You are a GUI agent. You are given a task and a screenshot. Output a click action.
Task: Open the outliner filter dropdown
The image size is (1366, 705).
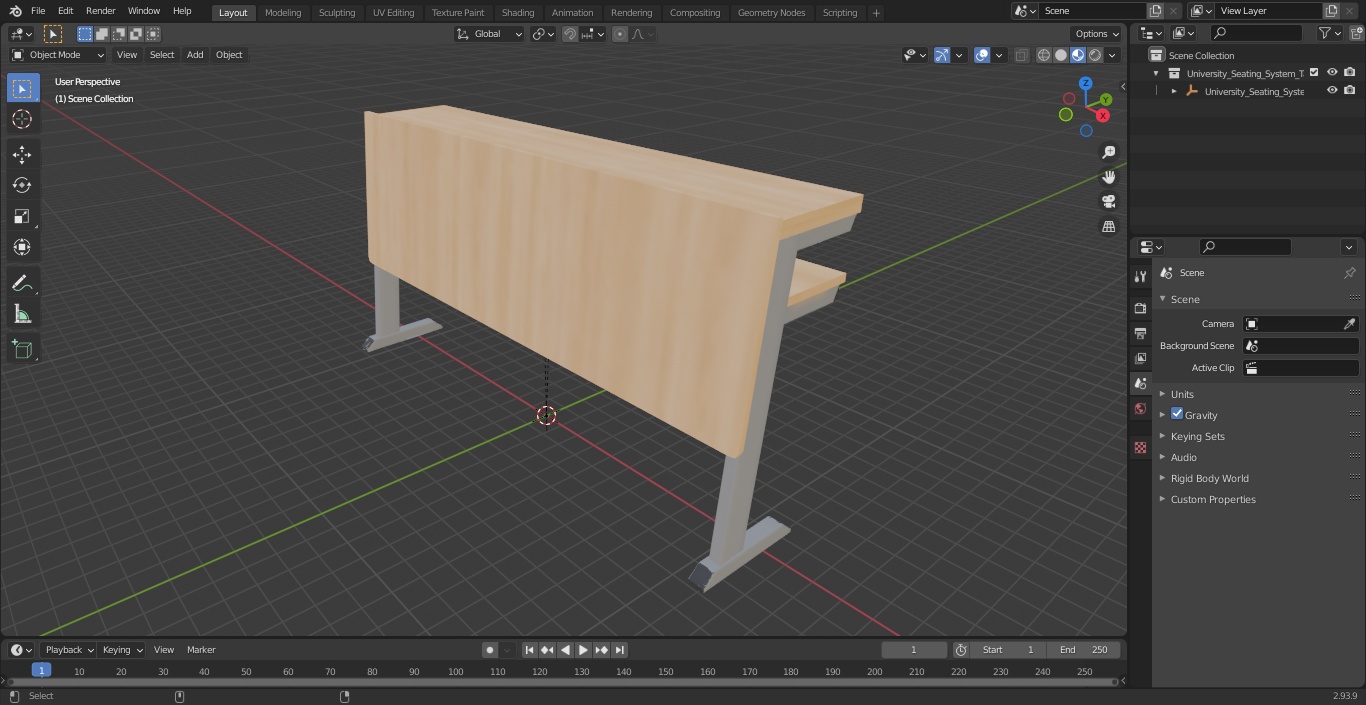click(x=1329, y=33)
